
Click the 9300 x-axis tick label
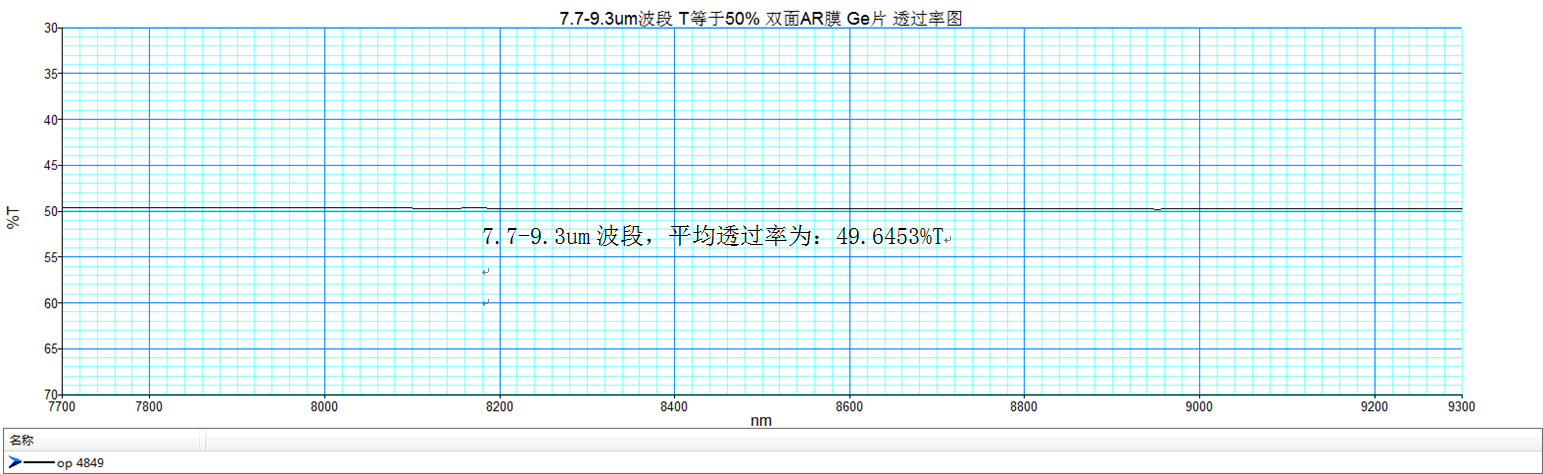click(1462, 406)
